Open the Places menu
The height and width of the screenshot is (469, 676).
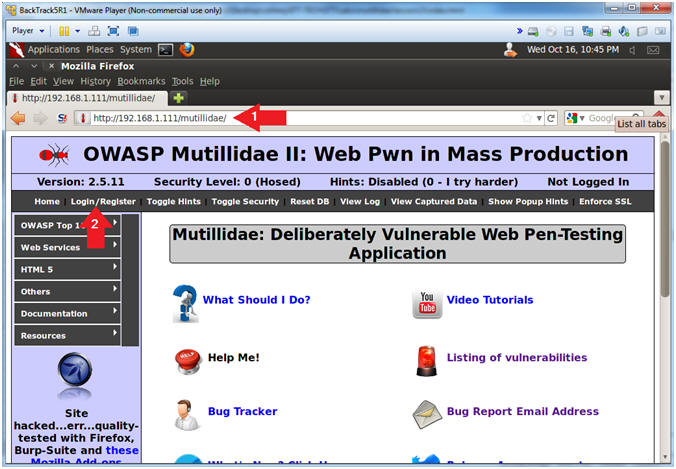100,50
